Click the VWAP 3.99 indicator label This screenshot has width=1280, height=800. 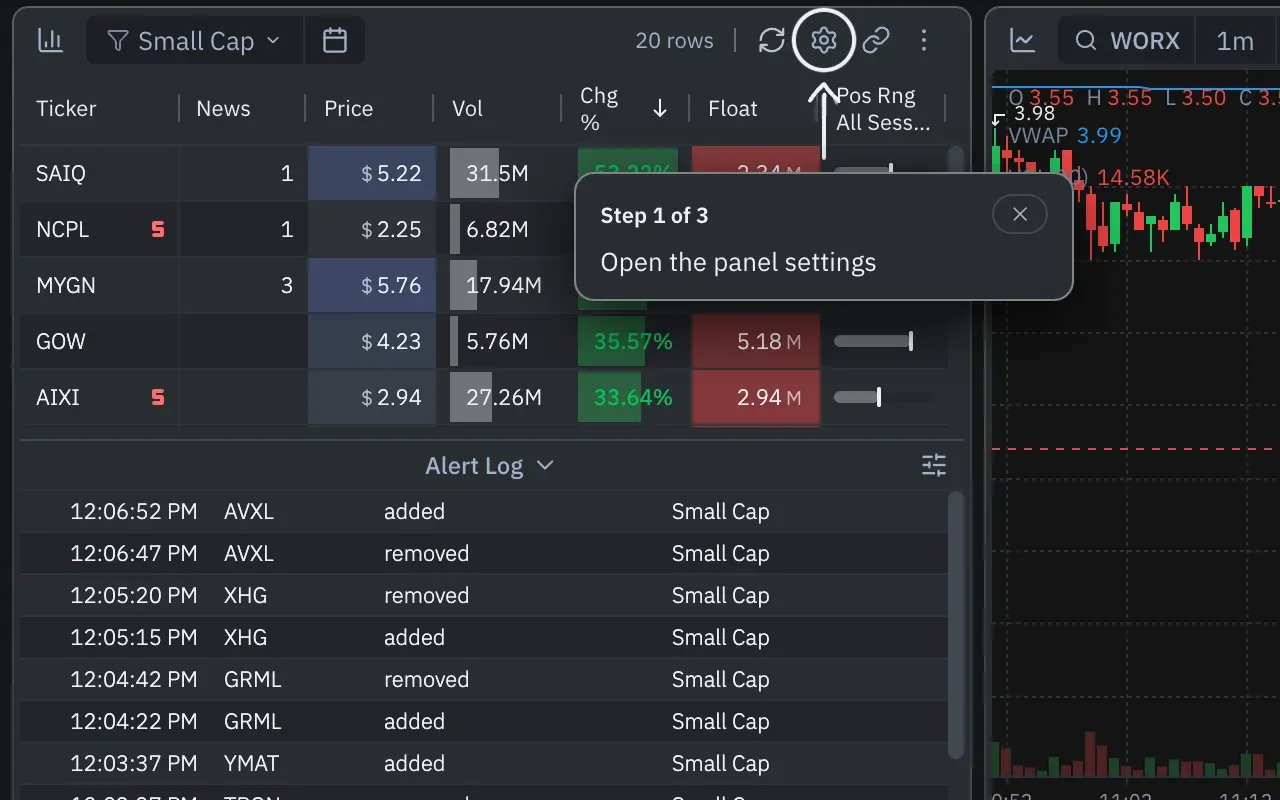(x=1064, y=135)
